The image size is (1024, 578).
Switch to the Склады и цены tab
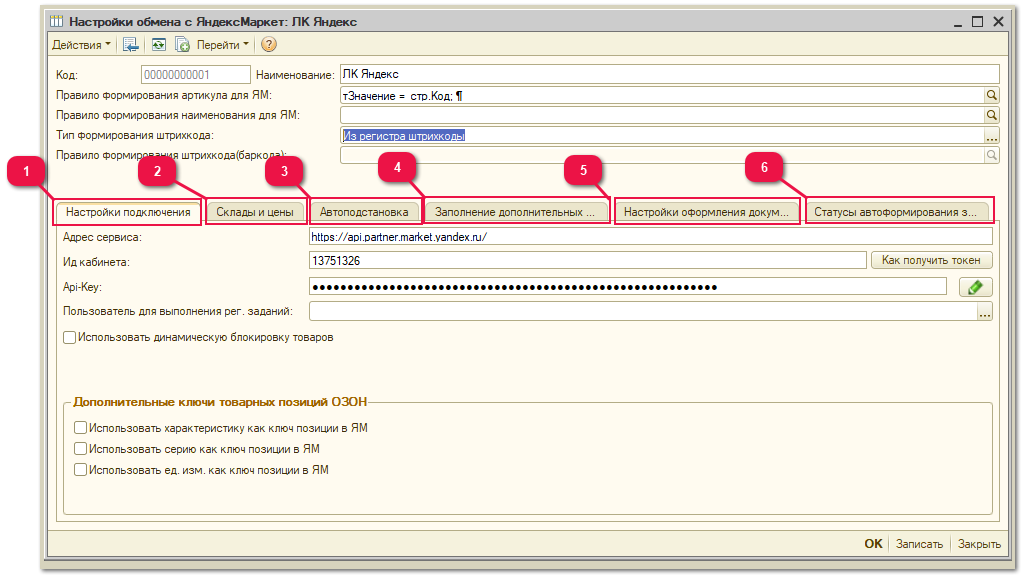pyautogui.click(x=255, y=212)
